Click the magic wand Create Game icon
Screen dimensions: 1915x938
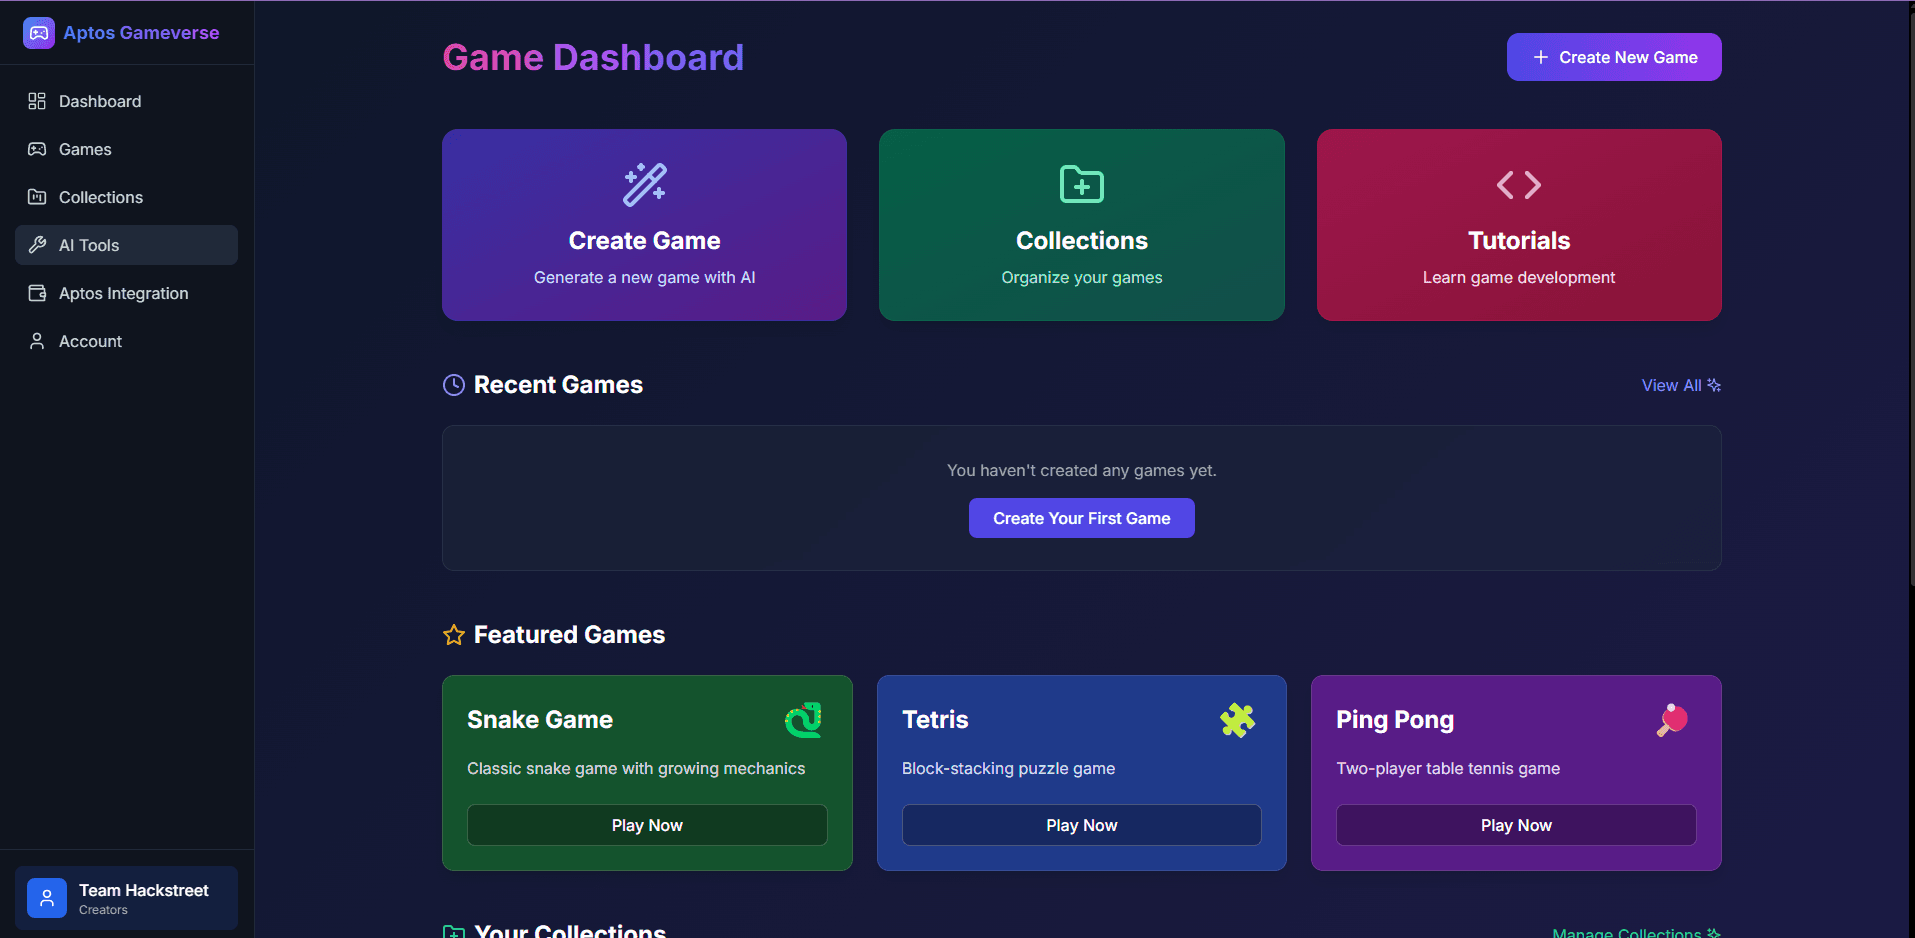tap(644, 185)
